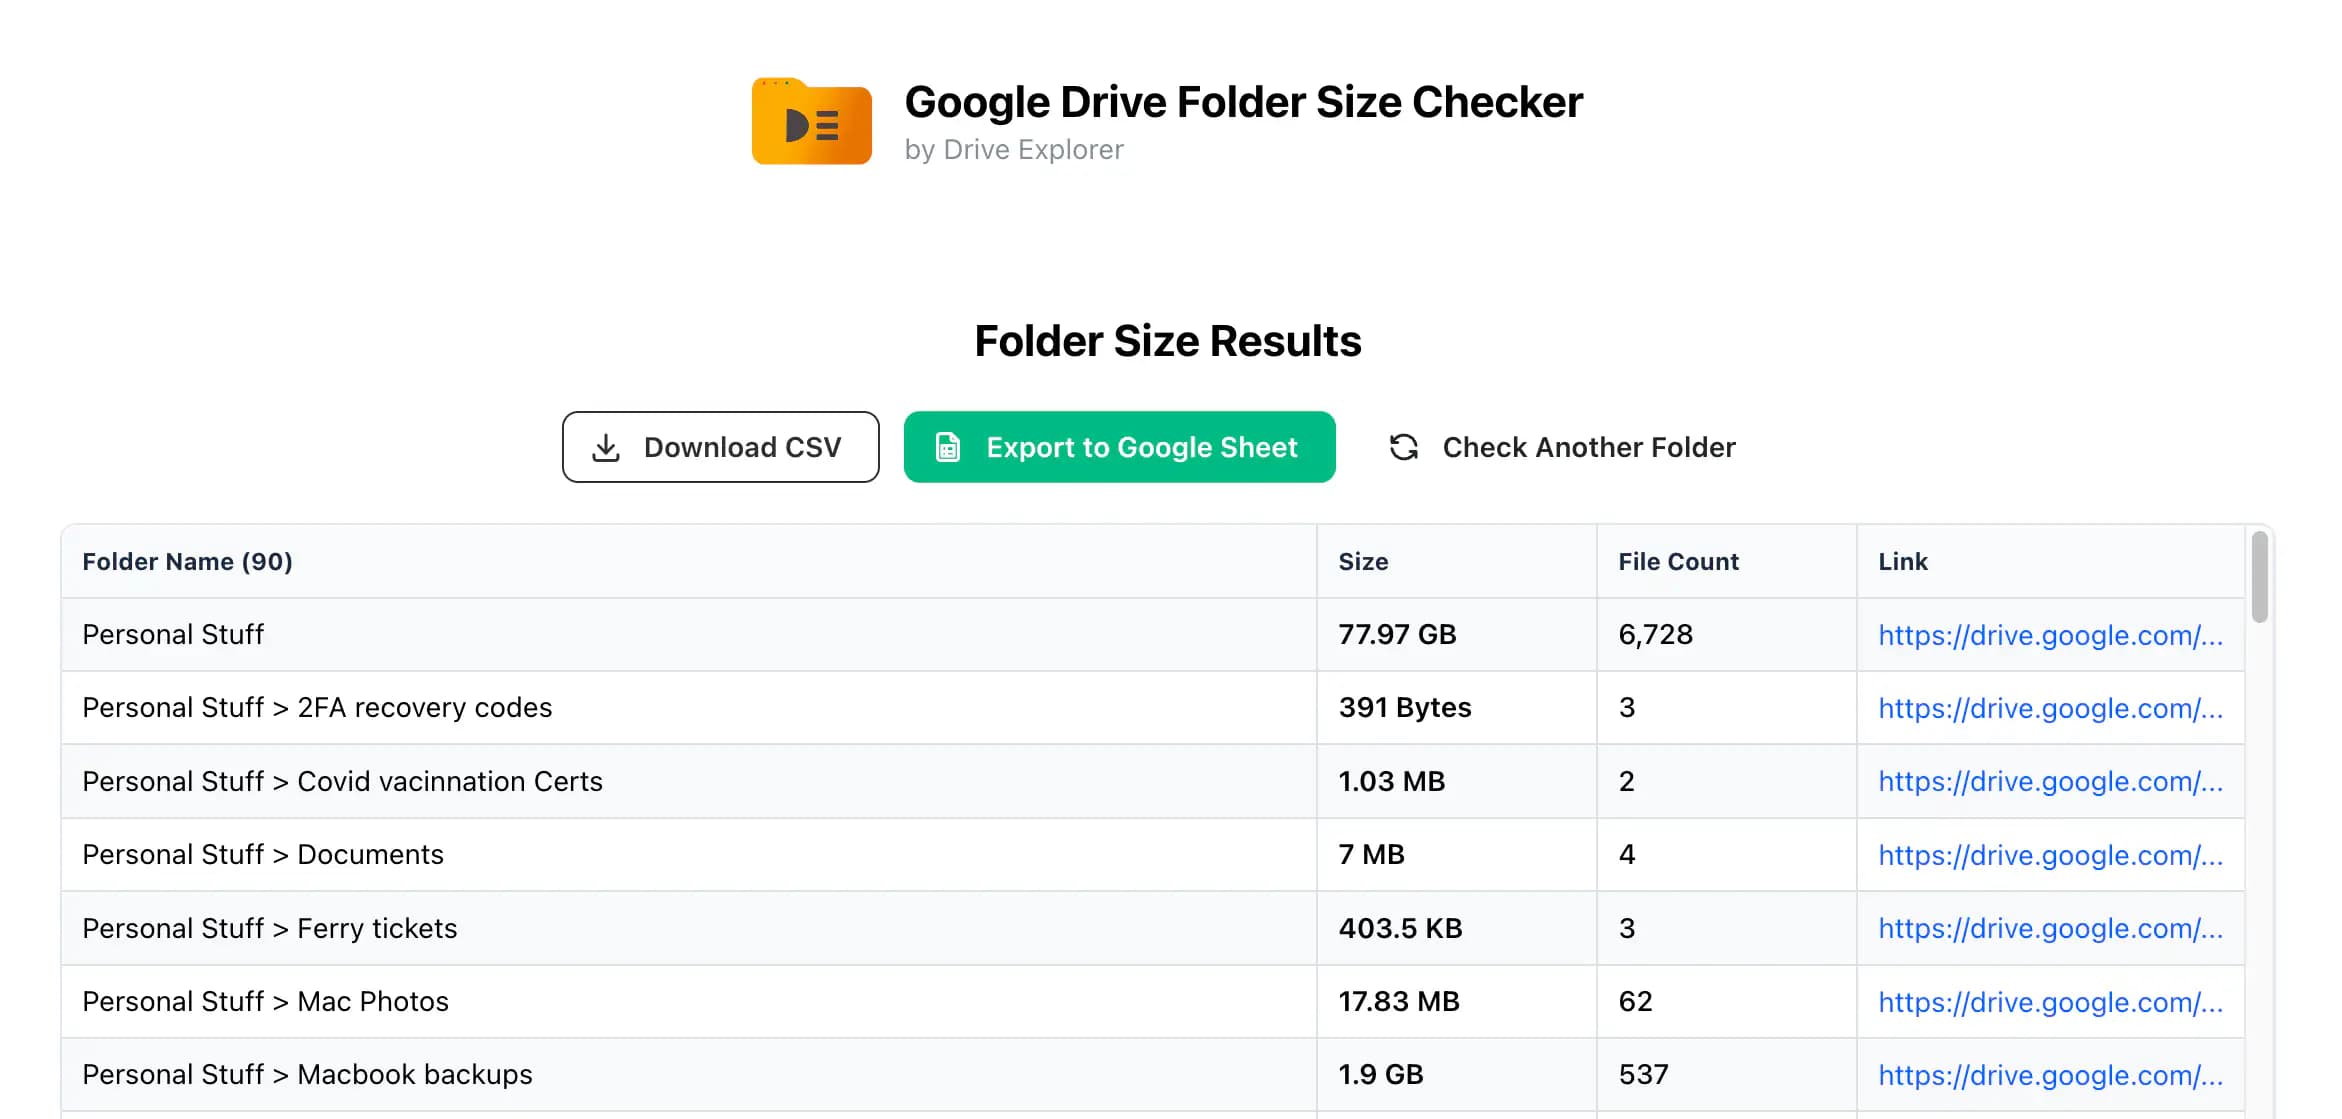Click the 7 MB size value

click(1371, 854)
